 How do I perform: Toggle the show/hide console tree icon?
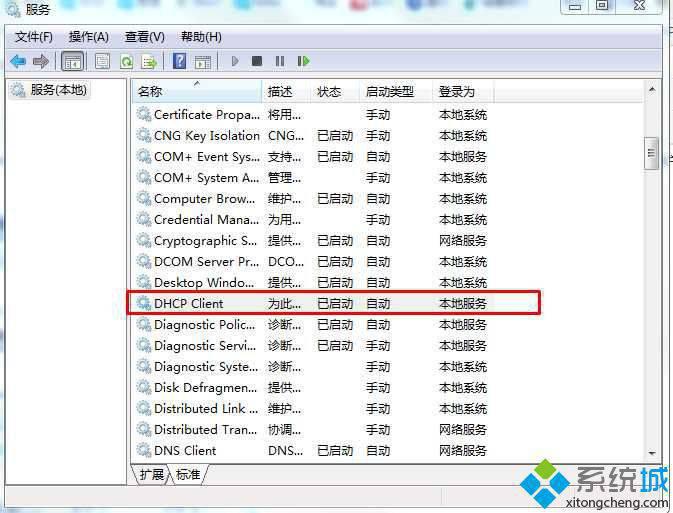click(x=73, y=61)
